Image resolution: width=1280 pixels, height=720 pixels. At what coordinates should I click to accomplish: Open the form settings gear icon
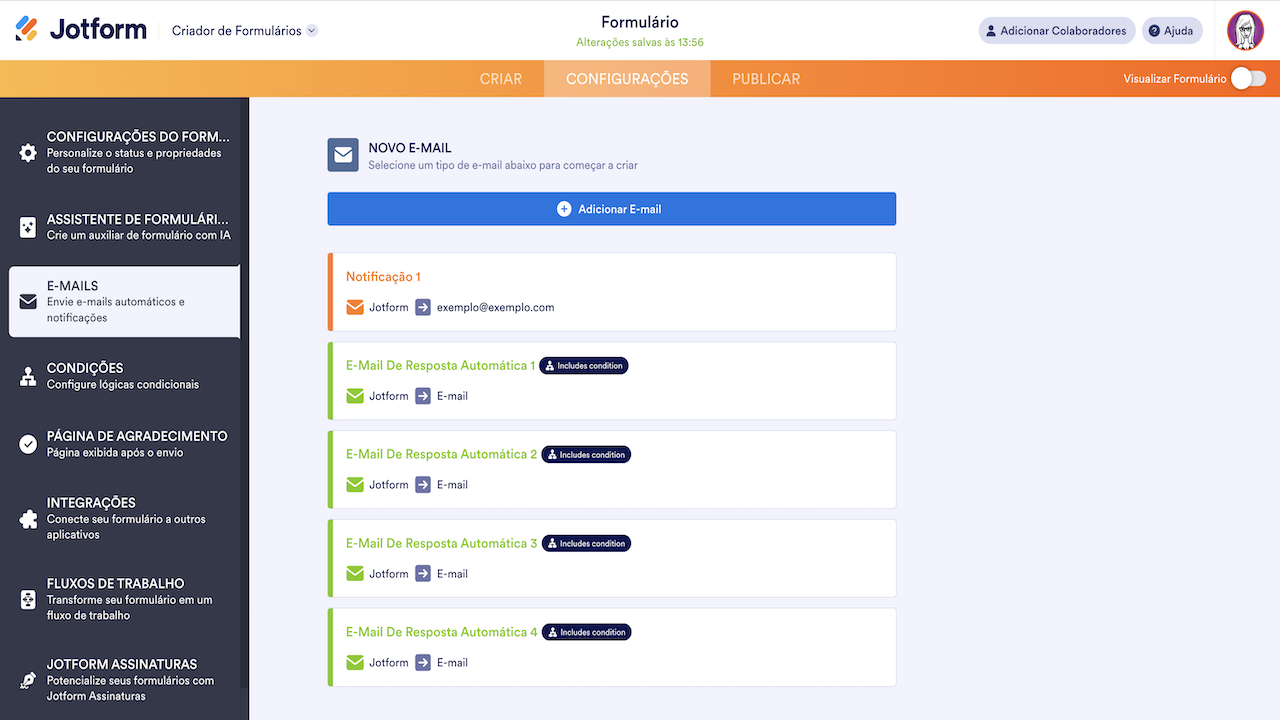28,153
